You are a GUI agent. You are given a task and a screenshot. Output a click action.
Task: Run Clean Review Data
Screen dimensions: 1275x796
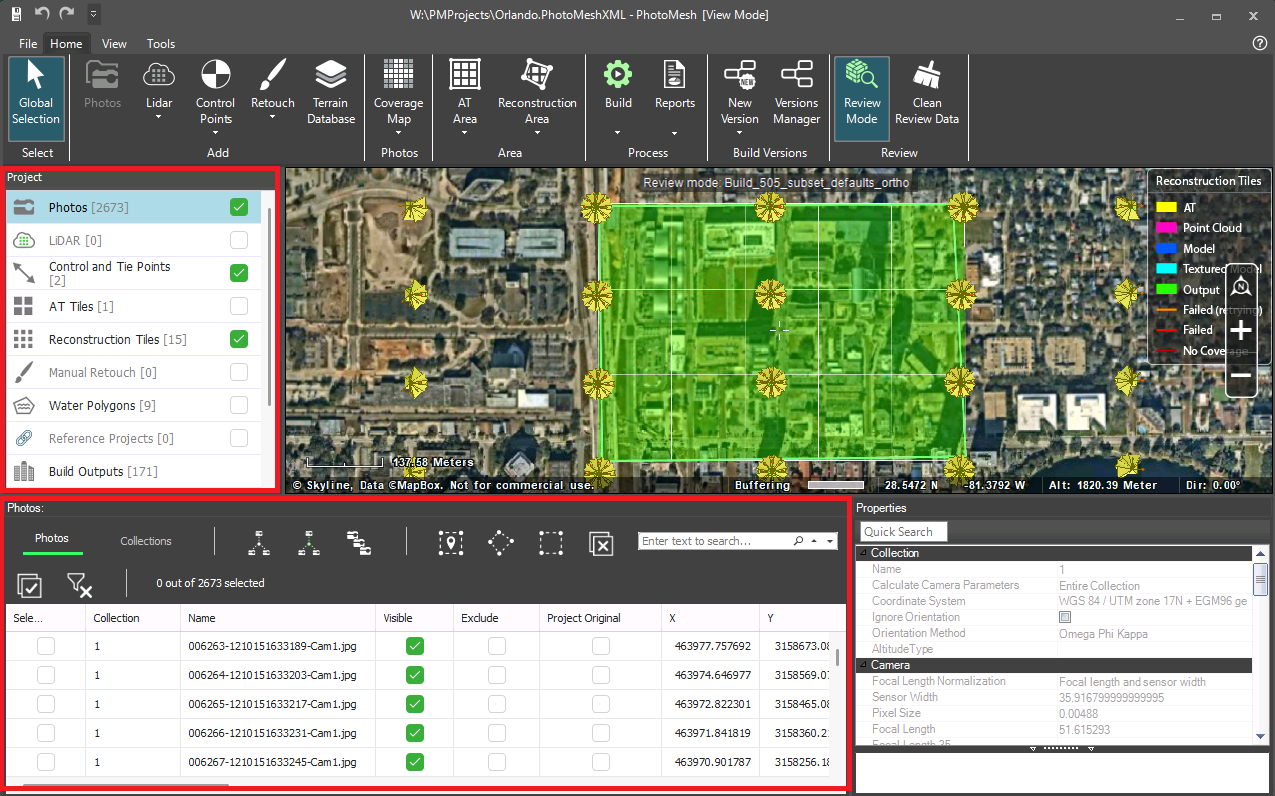pos(927,93)
